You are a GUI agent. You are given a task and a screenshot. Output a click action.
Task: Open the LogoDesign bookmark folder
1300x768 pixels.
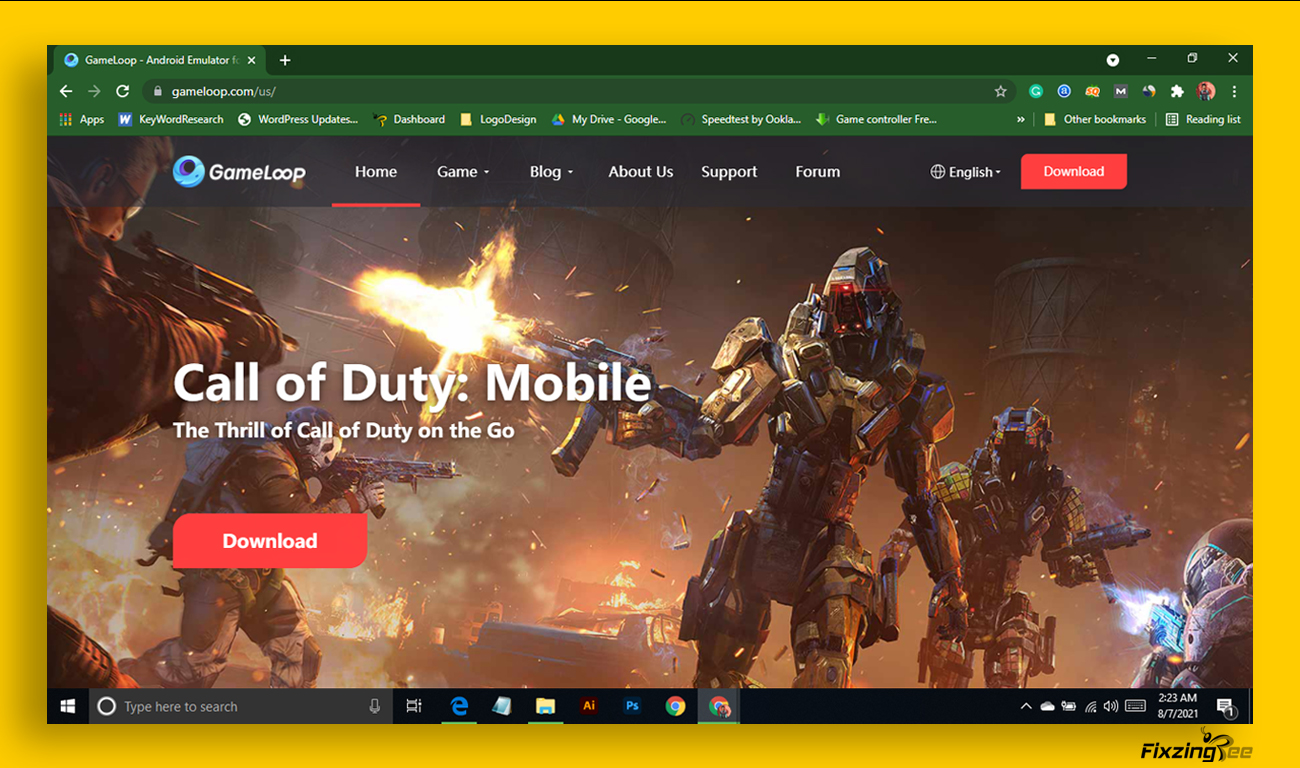coord(498,119)
